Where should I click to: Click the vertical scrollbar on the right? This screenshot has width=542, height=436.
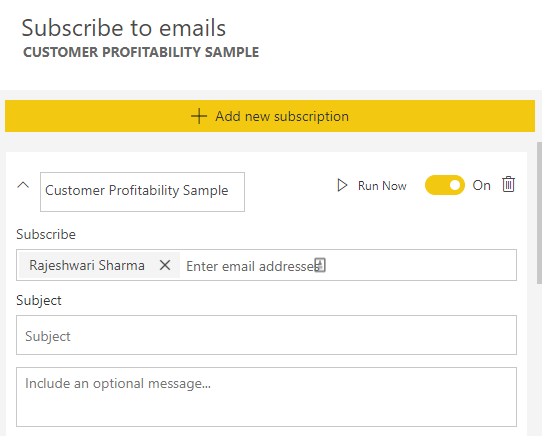(539, 213)
